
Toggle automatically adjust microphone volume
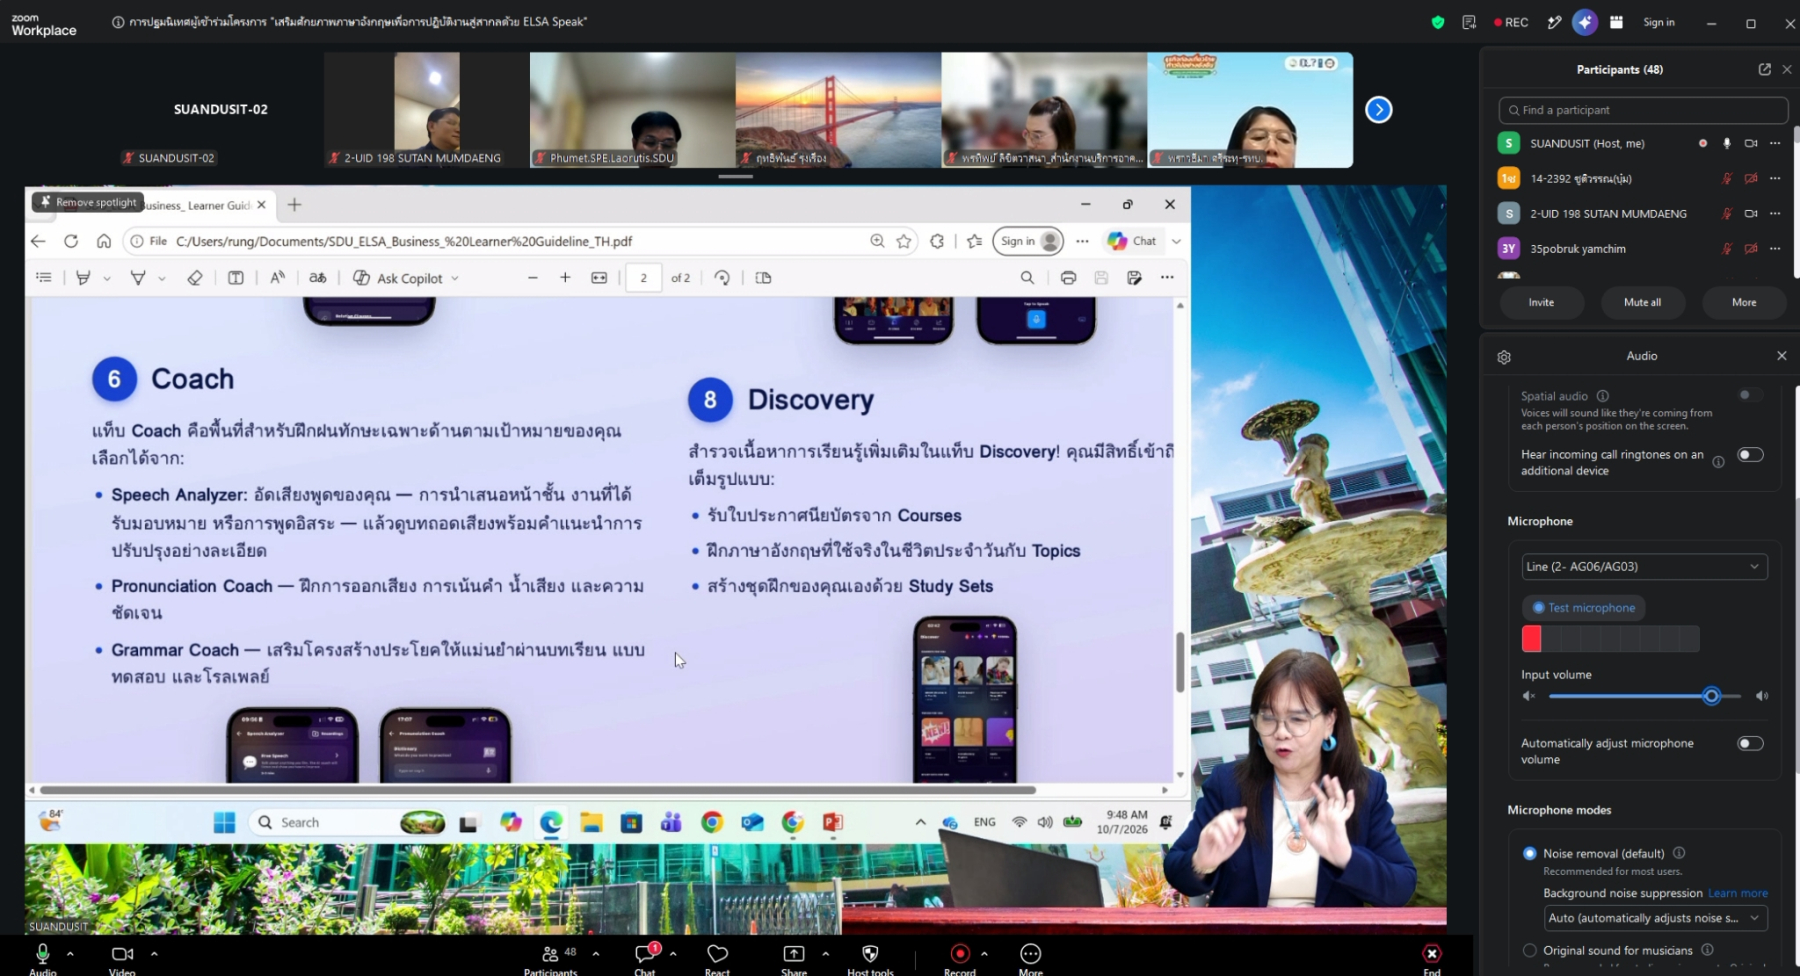click(x=1750, y=743)
